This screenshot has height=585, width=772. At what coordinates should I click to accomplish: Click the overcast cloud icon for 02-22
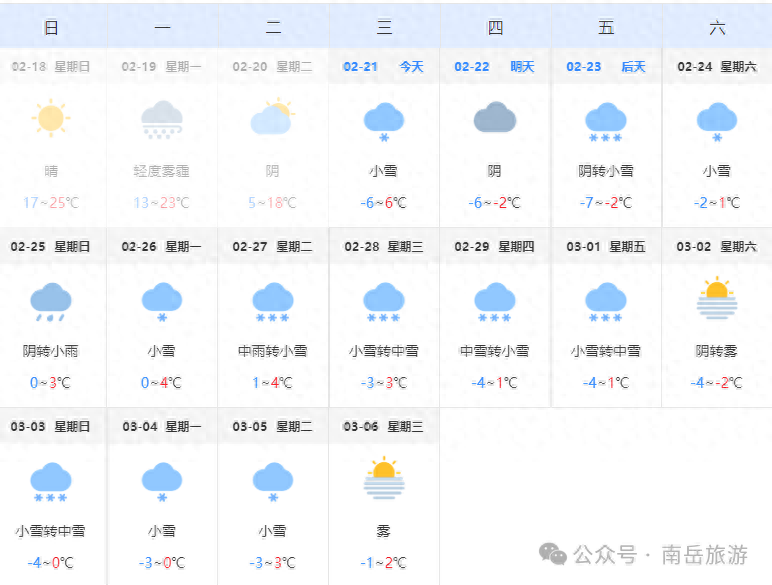[x=495, y=117]
